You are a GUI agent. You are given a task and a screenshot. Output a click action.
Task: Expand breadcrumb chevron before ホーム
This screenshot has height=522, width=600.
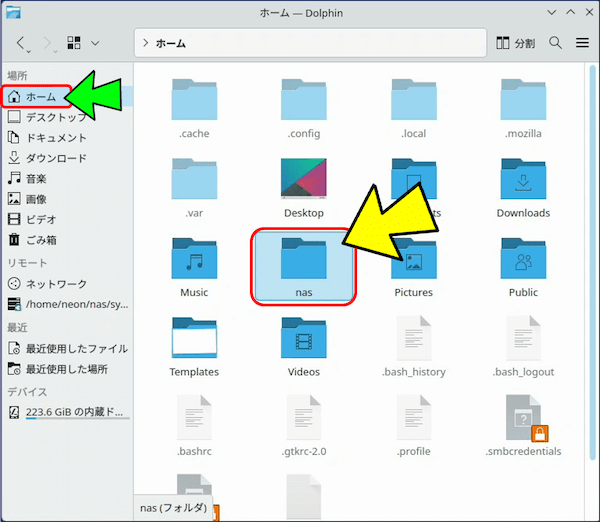click(146, 44)
